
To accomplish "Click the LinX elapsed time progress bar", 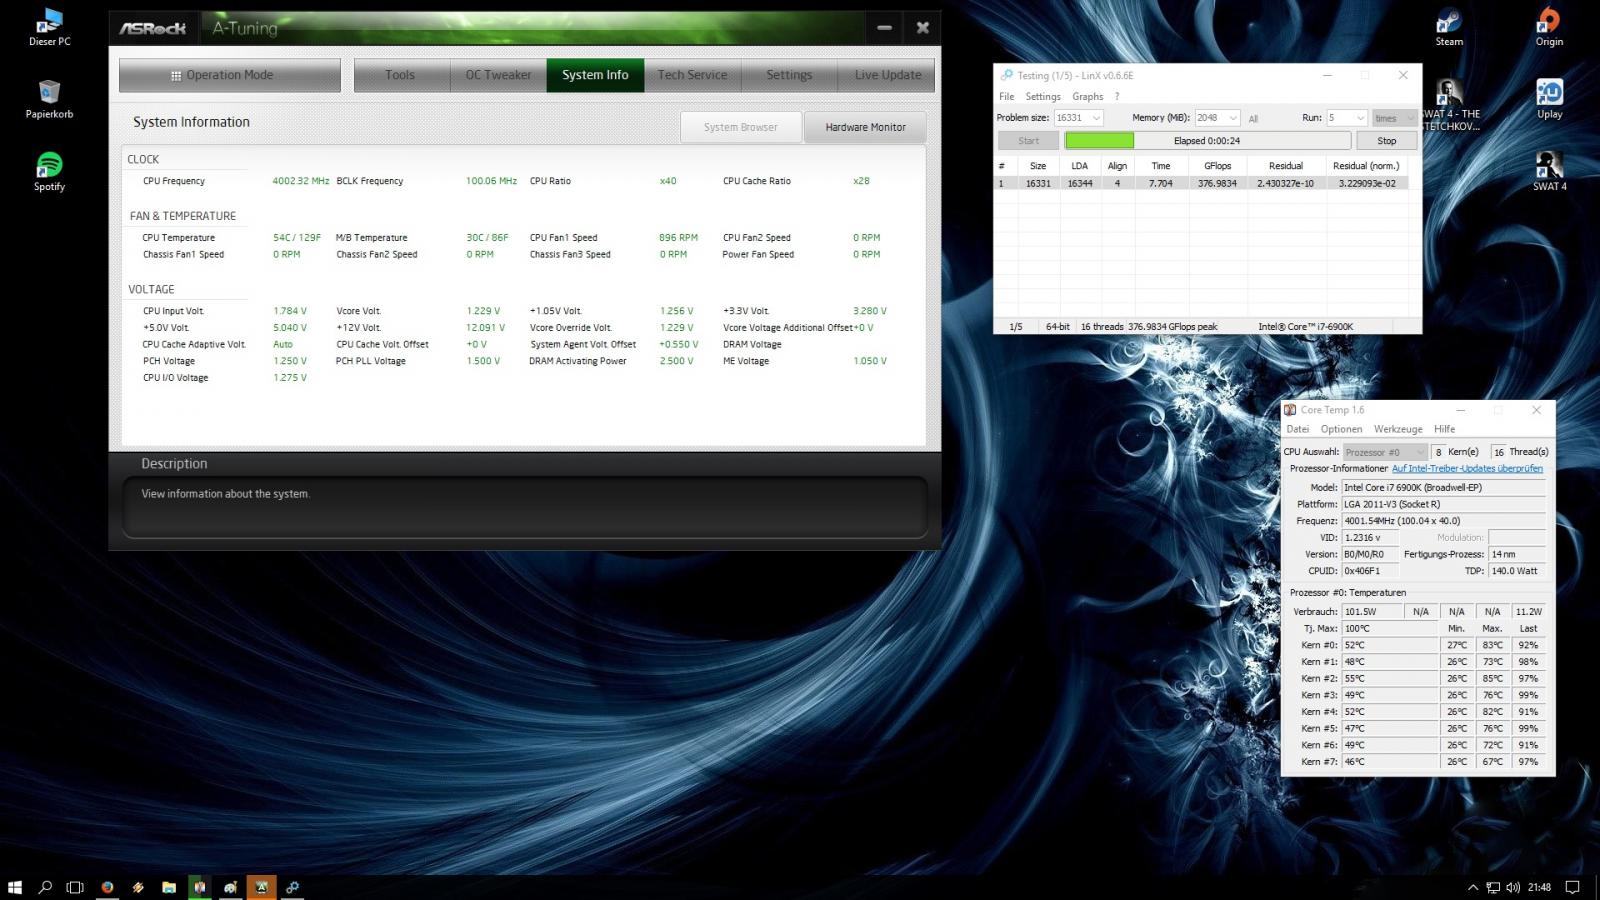I will click(1207, 141).
